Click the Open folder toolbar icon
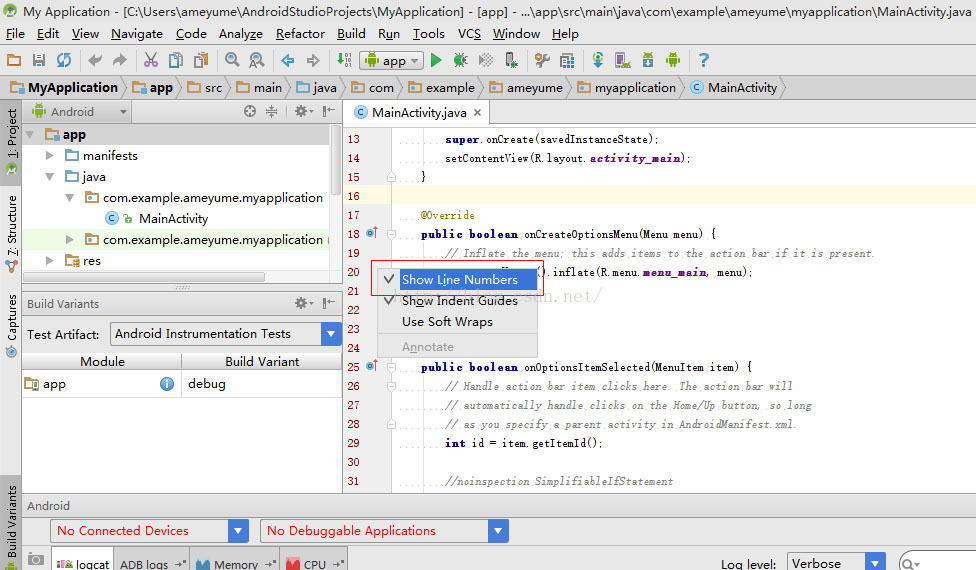The width and height of the screenshot is (976, 570). coord(14,60)
